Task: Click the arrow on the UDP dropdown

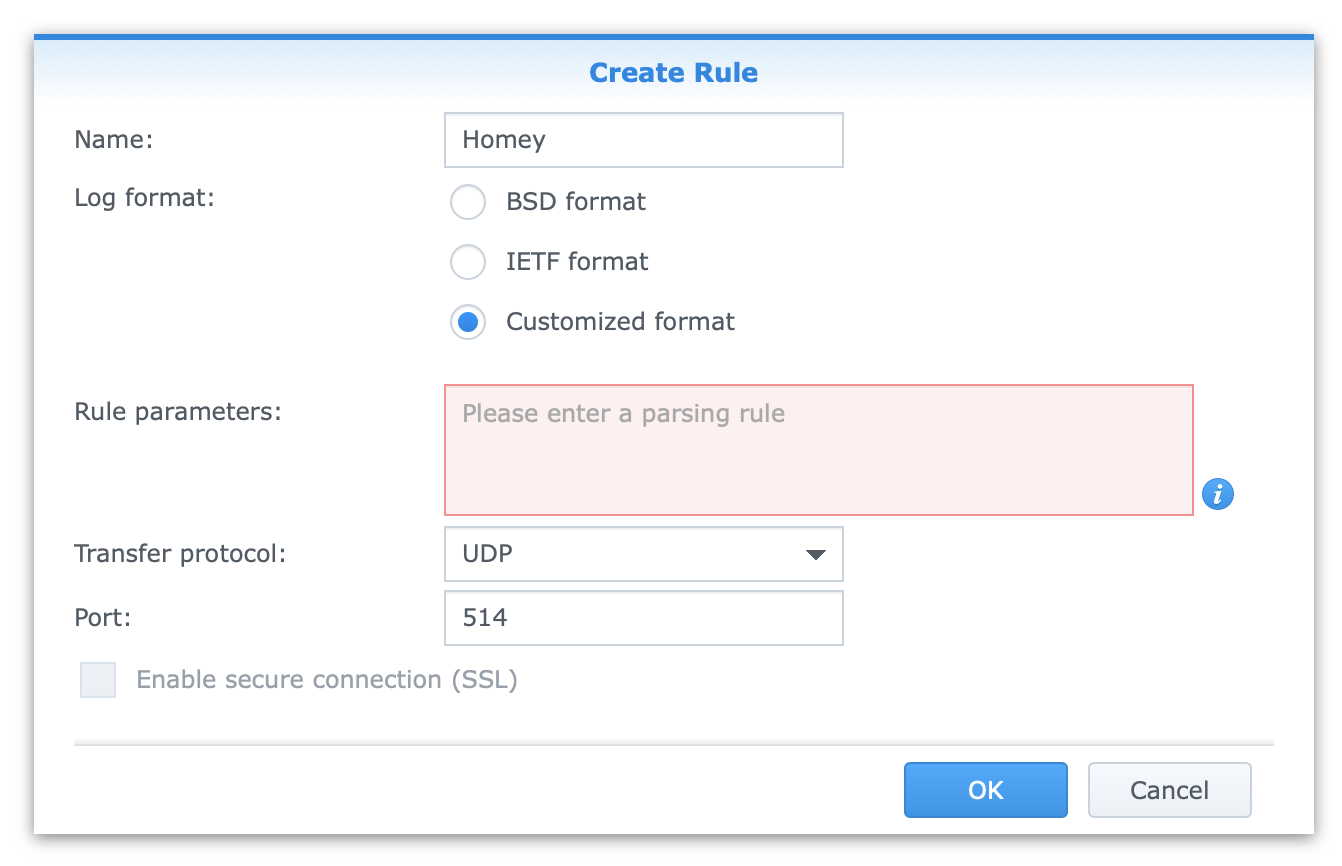Action: (x=815, y=554)
